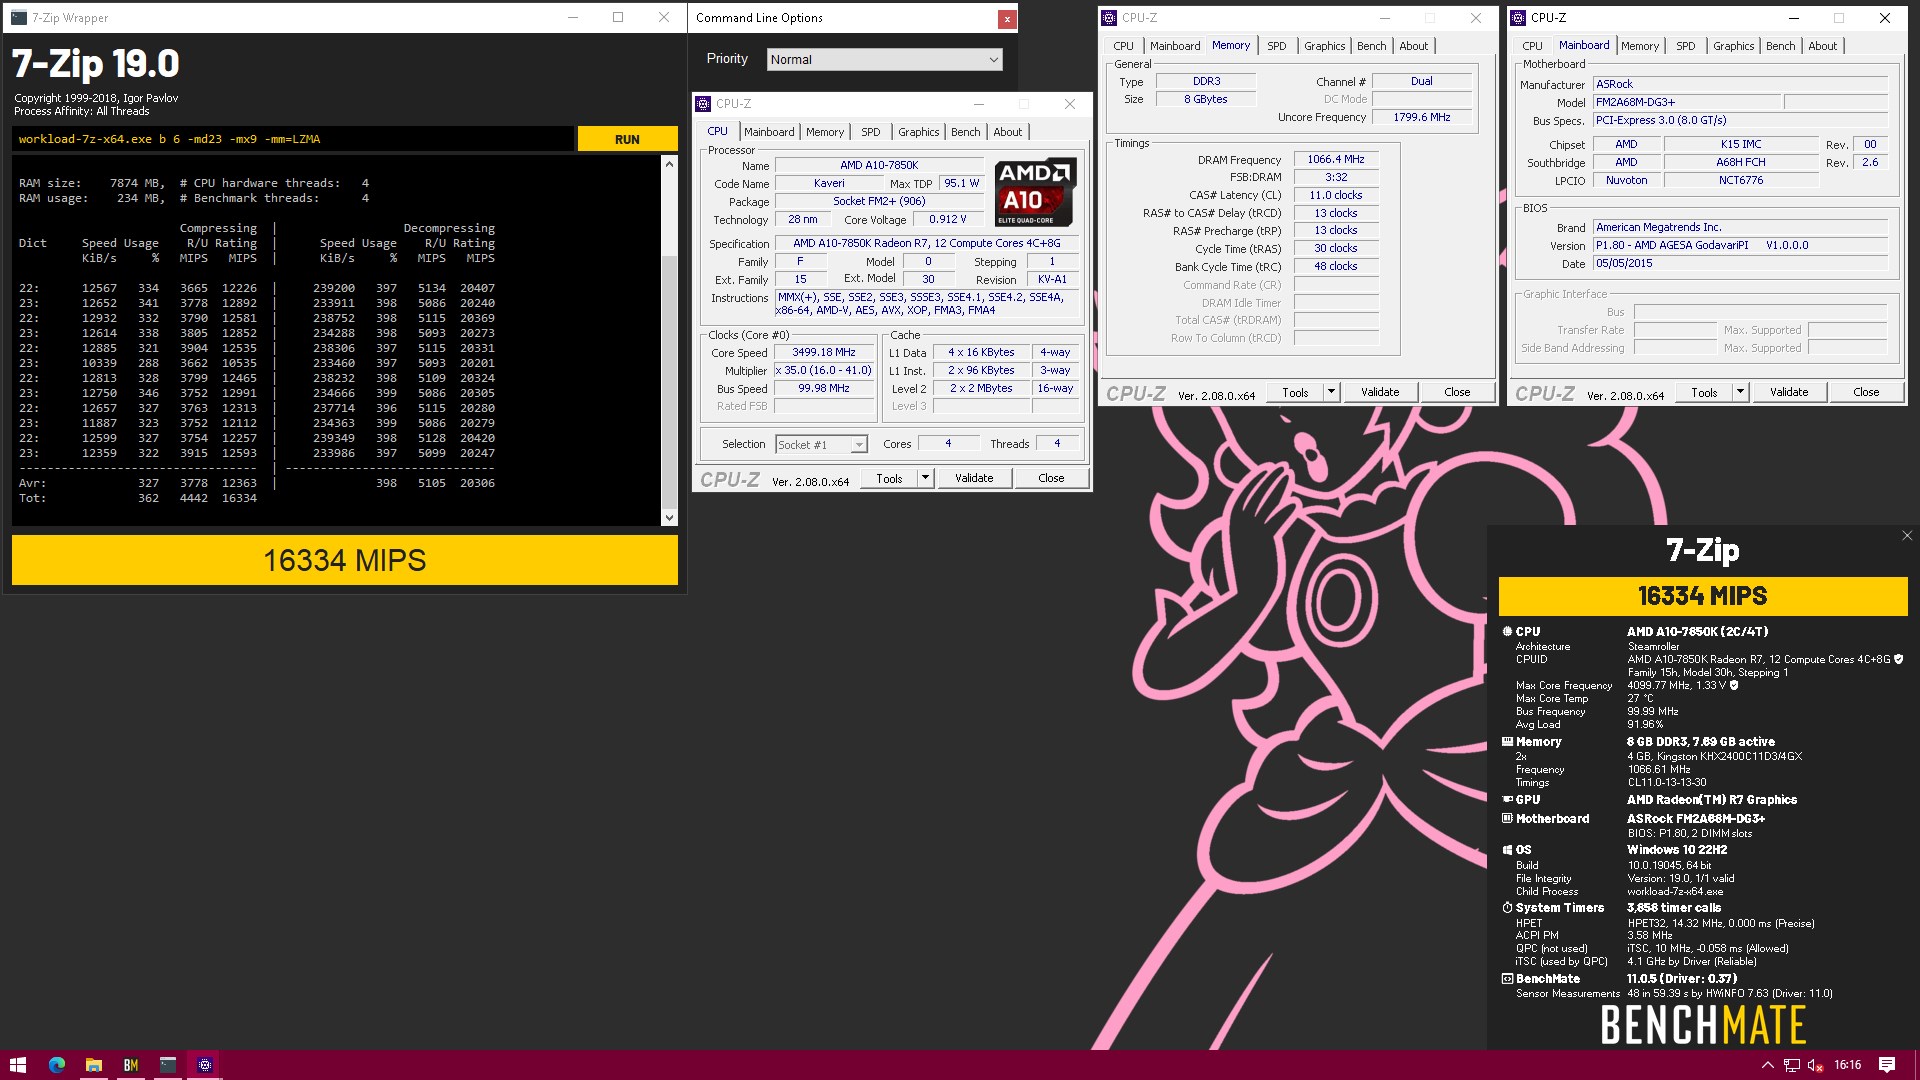Open Bench tab in CPU-Z CPU window
This screenshot has width=1920, height=1080.
tap(965, 132)
